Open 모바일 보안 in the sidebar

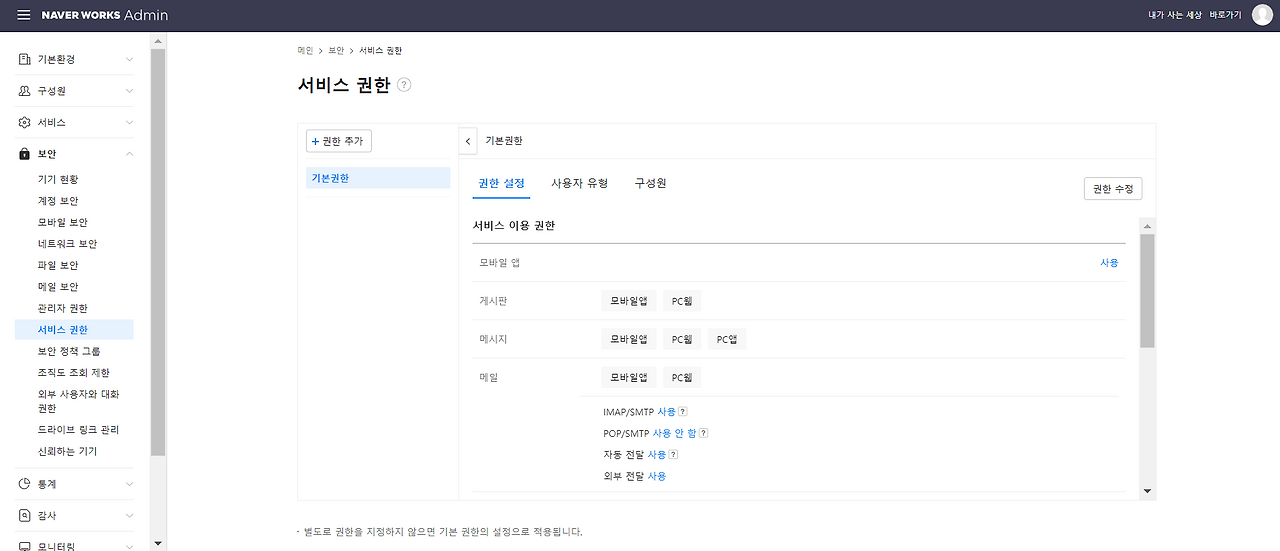coord(62,223)
